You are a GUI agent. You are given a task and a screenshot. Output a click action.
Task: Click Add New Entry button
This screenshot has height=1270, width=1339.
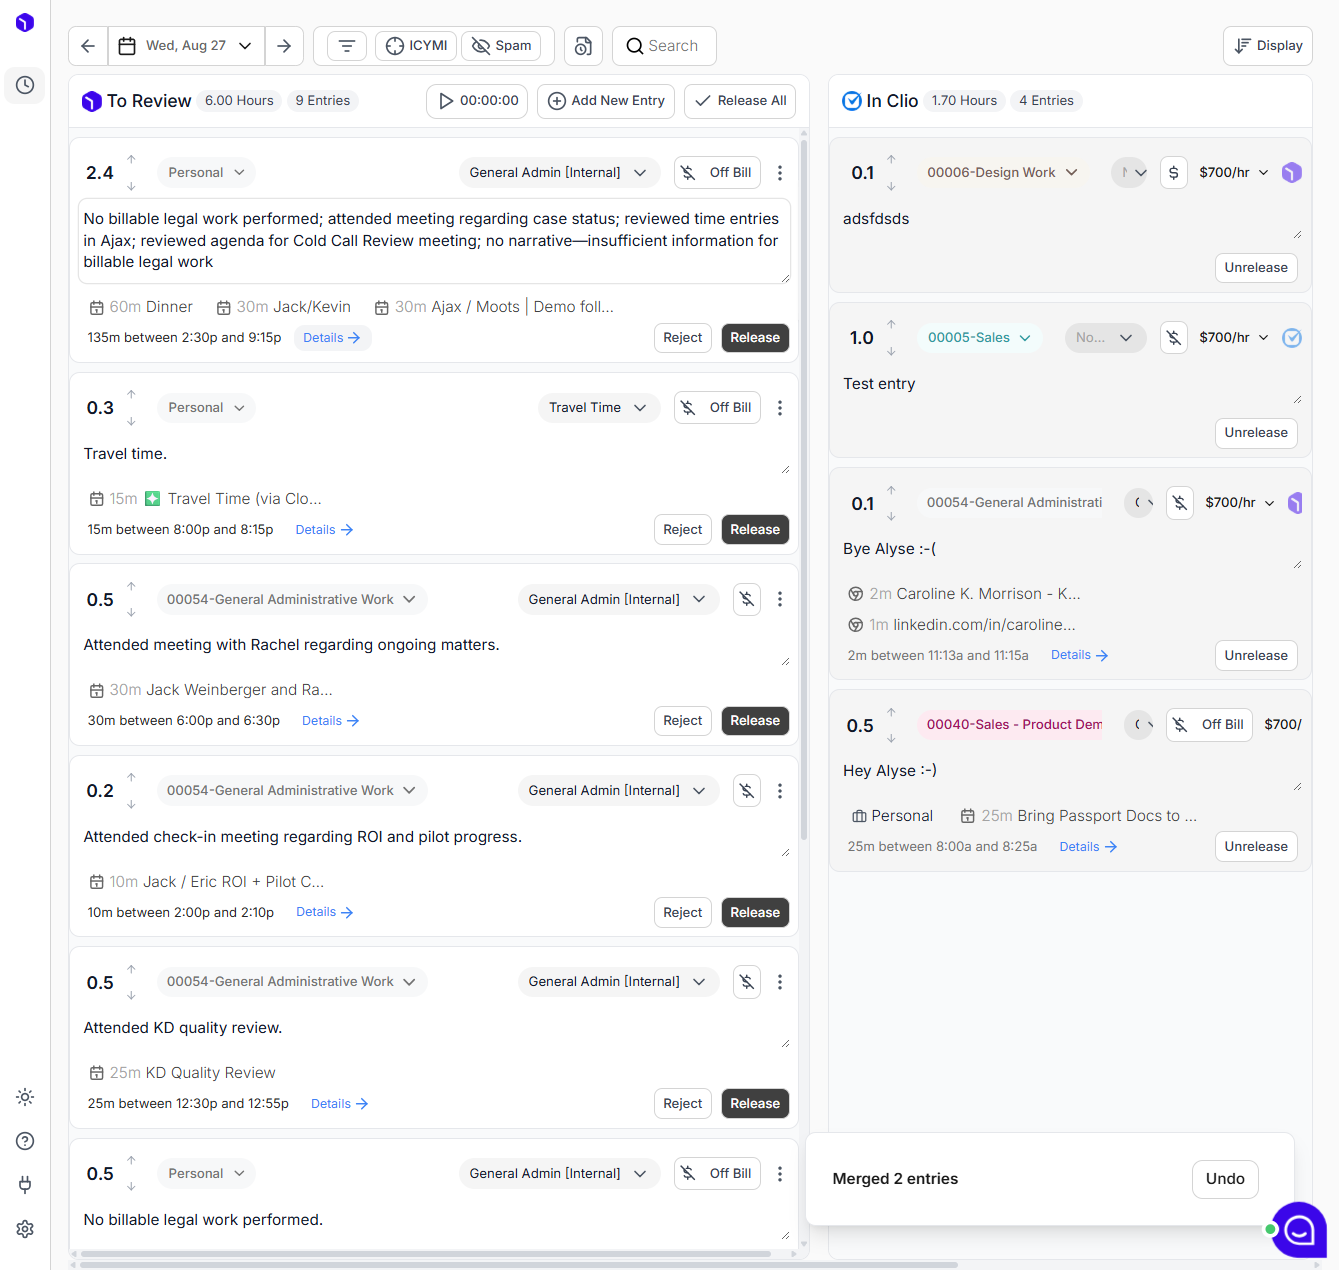(x=607, y=101)
